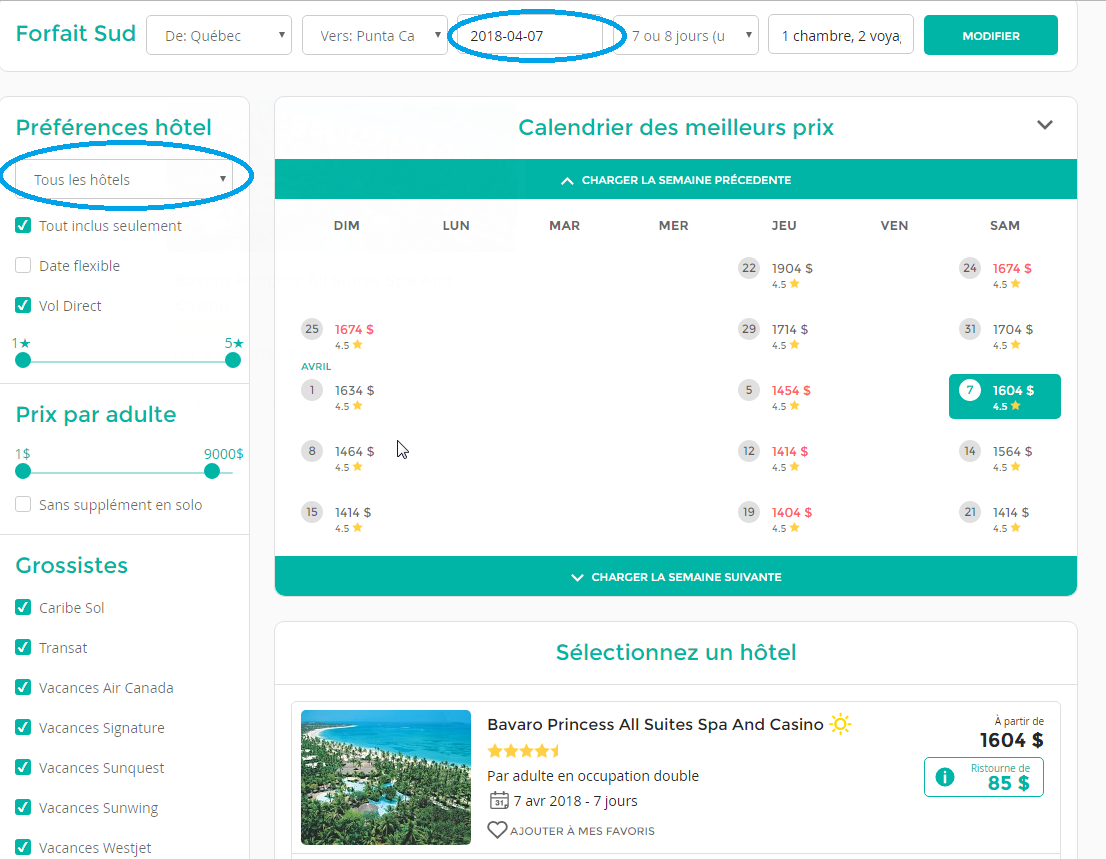The height and width of the screenshot is (859, 1106).
Task: Select April 14 at 1564 $
Action: 997,457
